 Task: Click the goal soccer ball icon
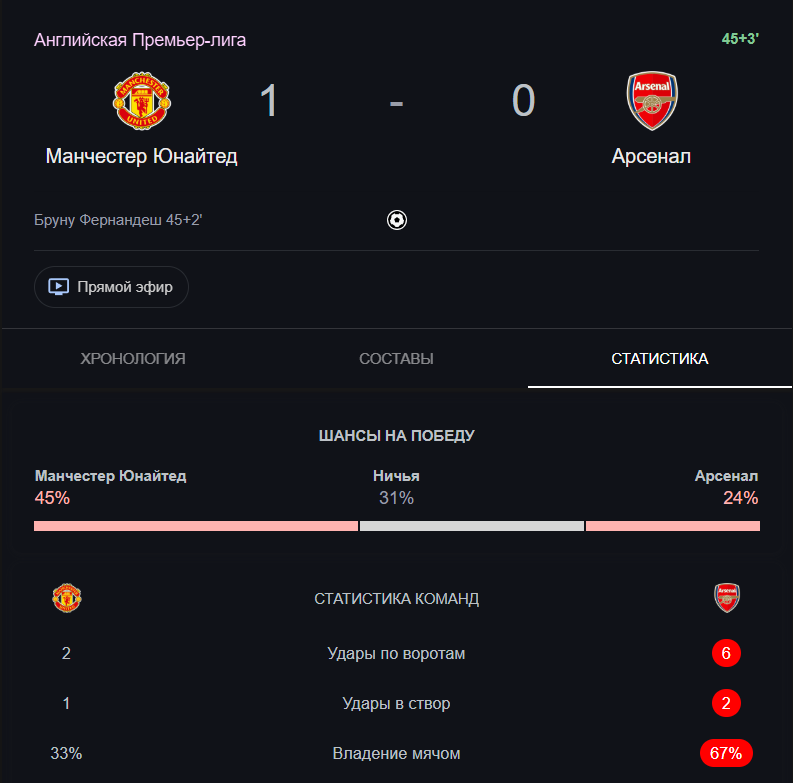[x=397, y=220]
